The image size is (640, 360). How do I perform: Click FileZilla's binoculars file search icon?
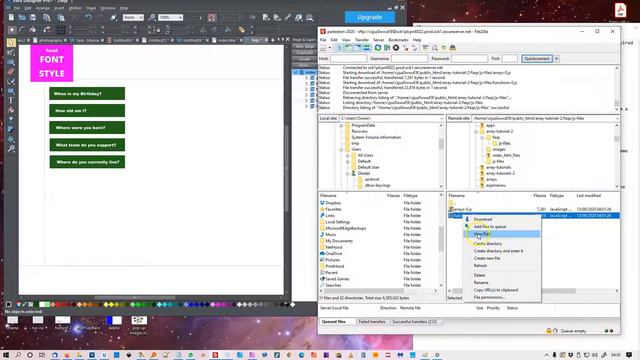click(x=453, y=48)
